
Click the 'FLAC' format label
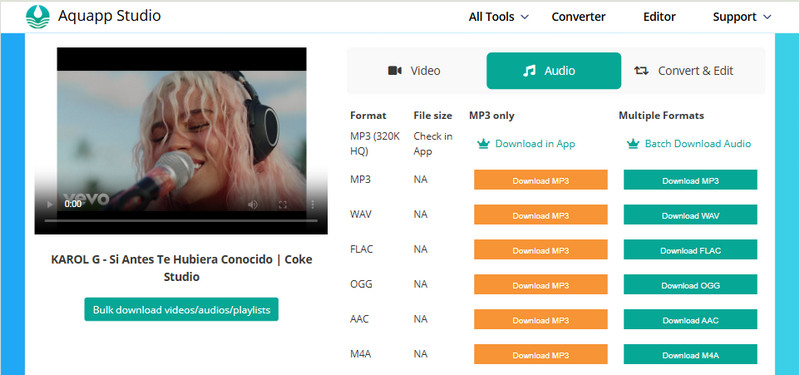(x=361, y=249)
